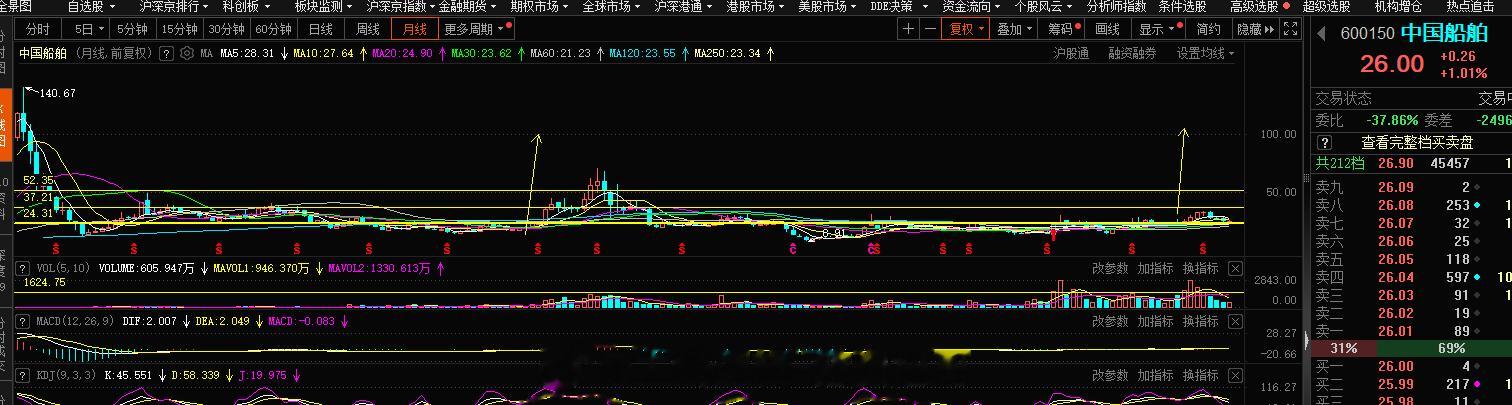1512x405 pixels.
Task: Zoom out chart with minus button
Action: coord(930,29)
